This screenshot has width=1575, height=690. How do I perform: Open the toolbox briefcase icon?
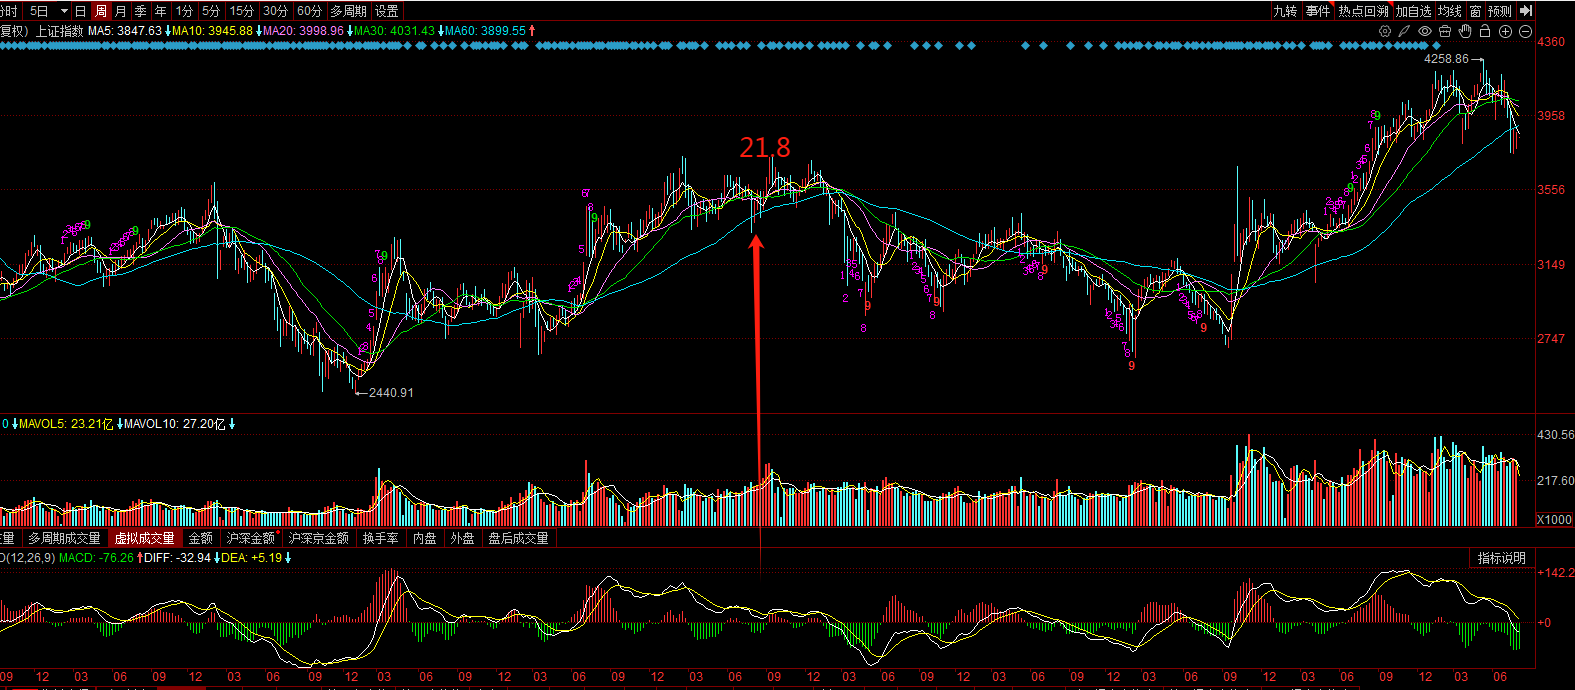coord(1445,31)
